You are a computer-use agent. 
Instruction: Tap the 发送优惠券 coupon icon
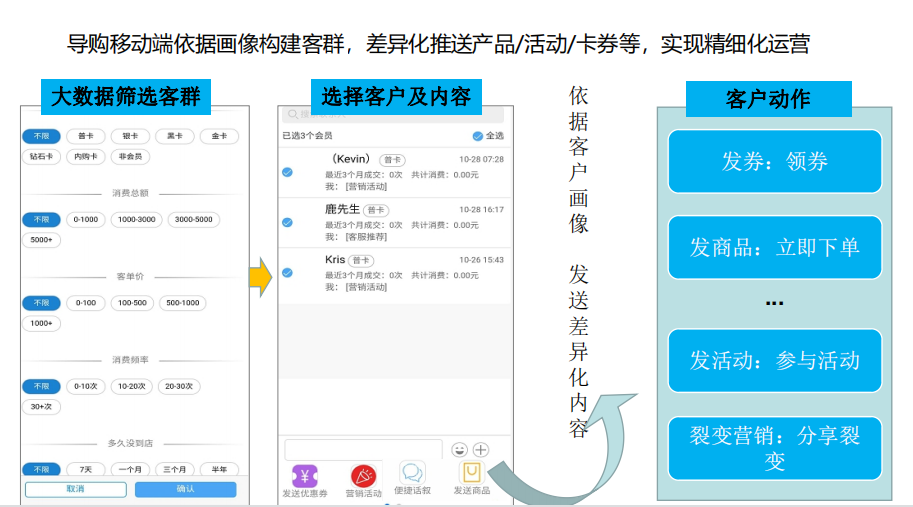pos(304,475)
